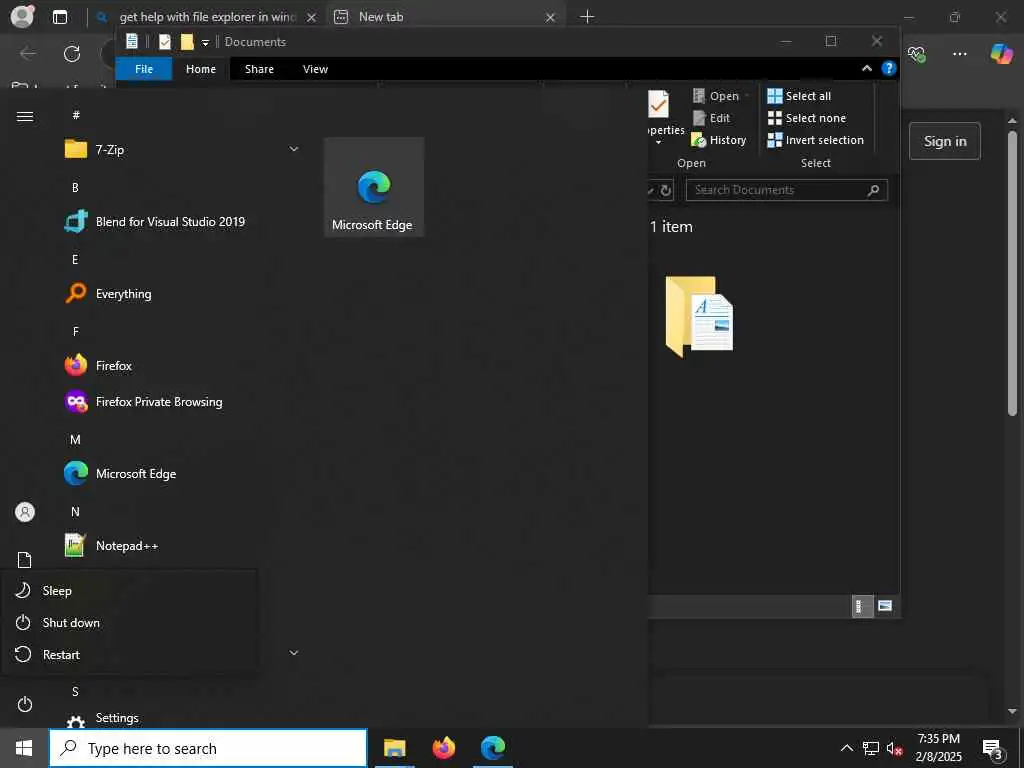Choose Sleep from the power menu
Image resolution: width=1024 pixels, height=768 pixels.
click(129, 590)
